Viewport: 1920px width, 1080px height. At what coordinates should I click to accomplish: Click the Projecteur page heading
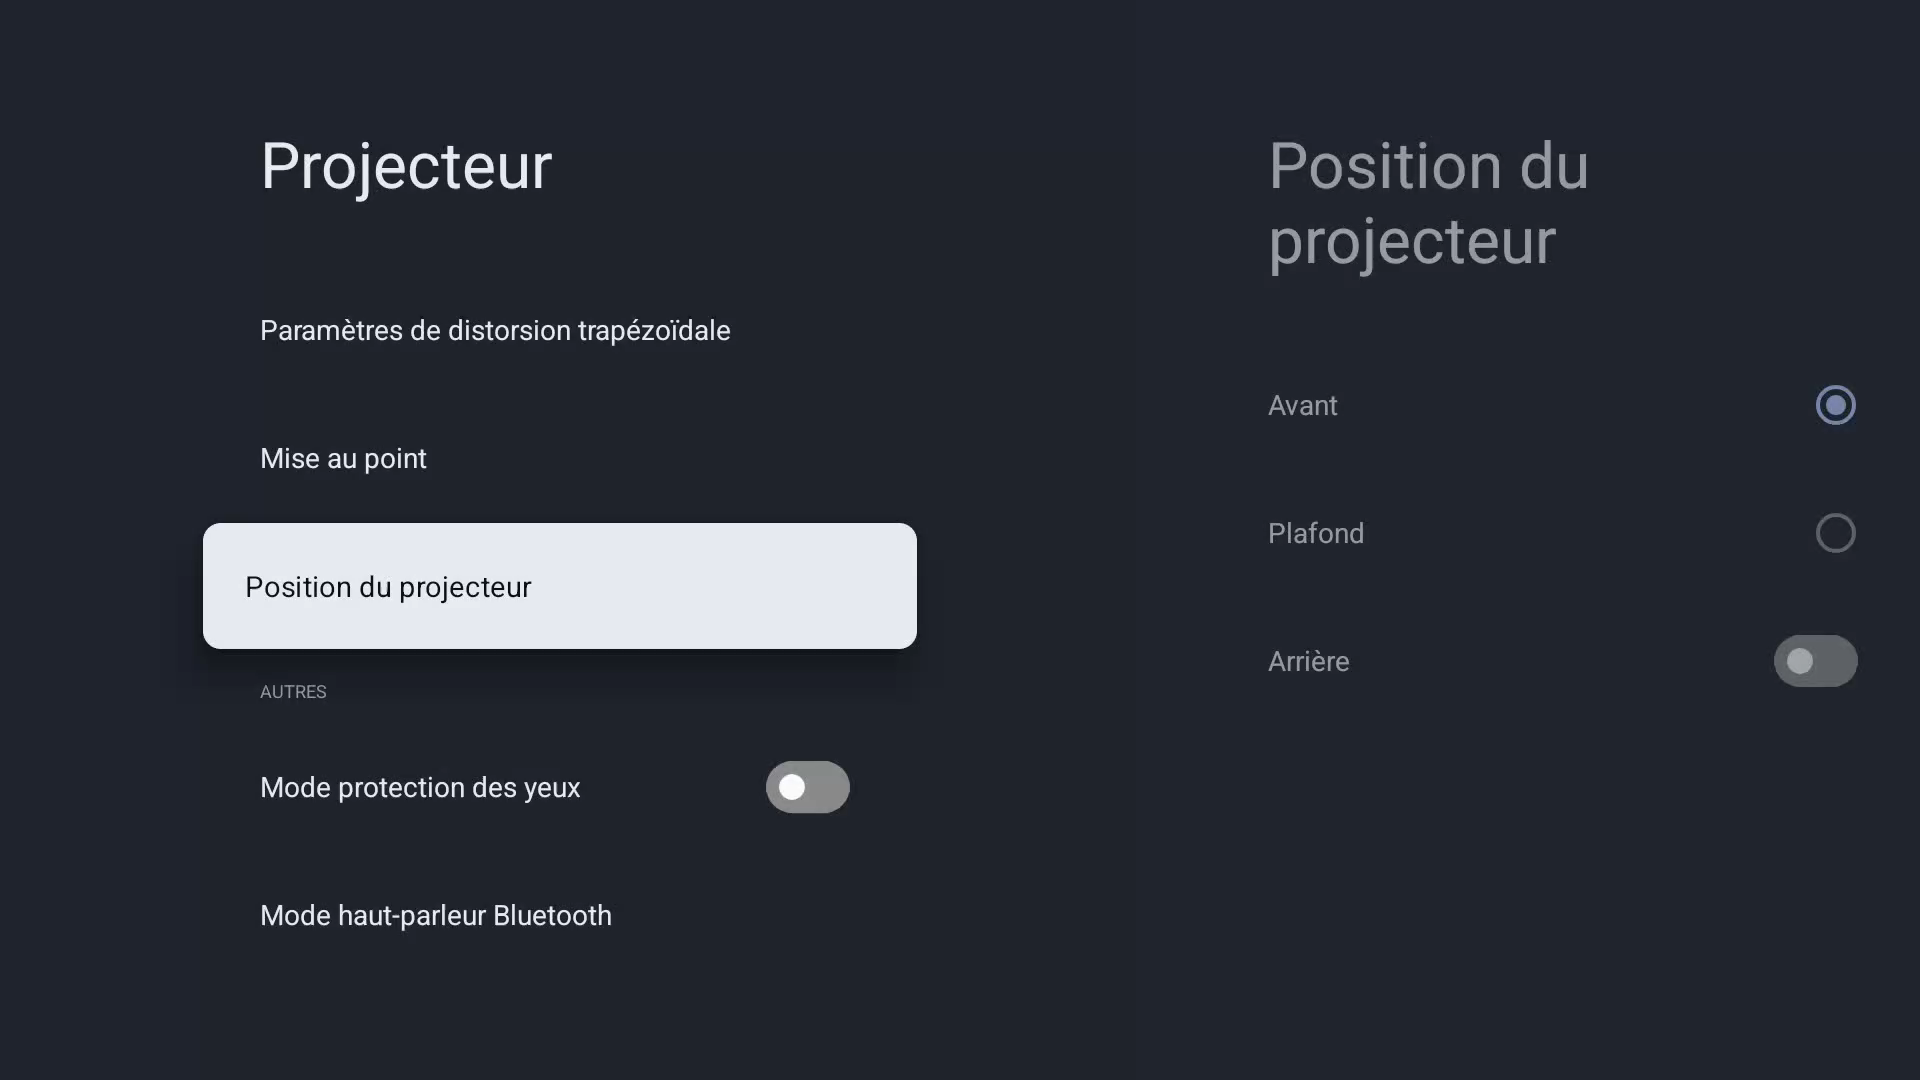406,166
